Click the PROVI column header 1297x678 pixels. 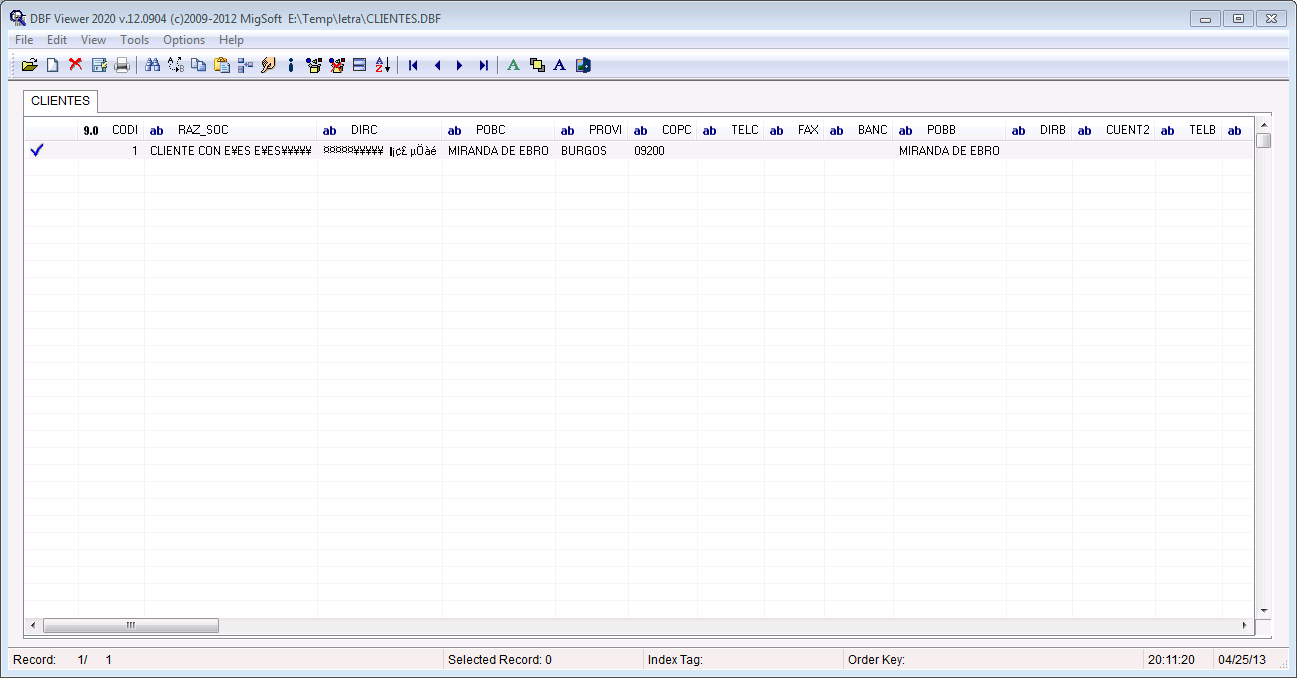pyautogui.click(x=592, y=130)
